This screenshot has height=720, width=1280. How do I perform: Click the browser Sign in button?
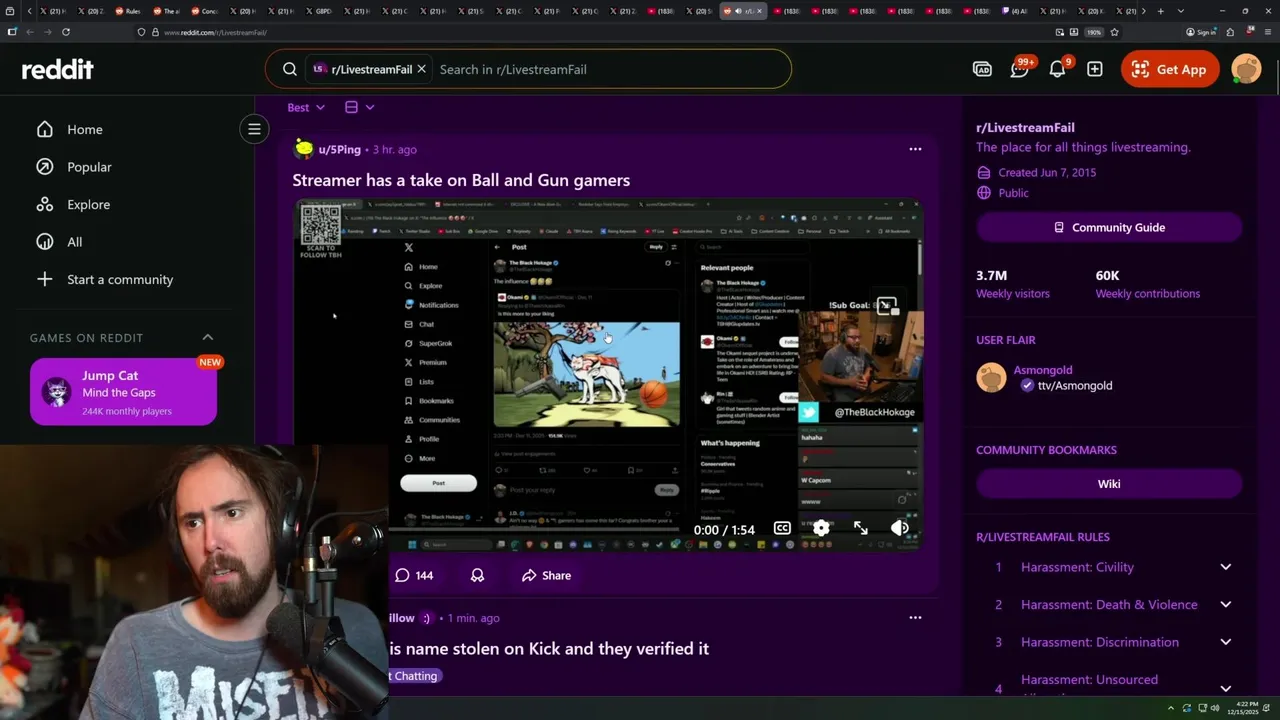point(1201,32)
